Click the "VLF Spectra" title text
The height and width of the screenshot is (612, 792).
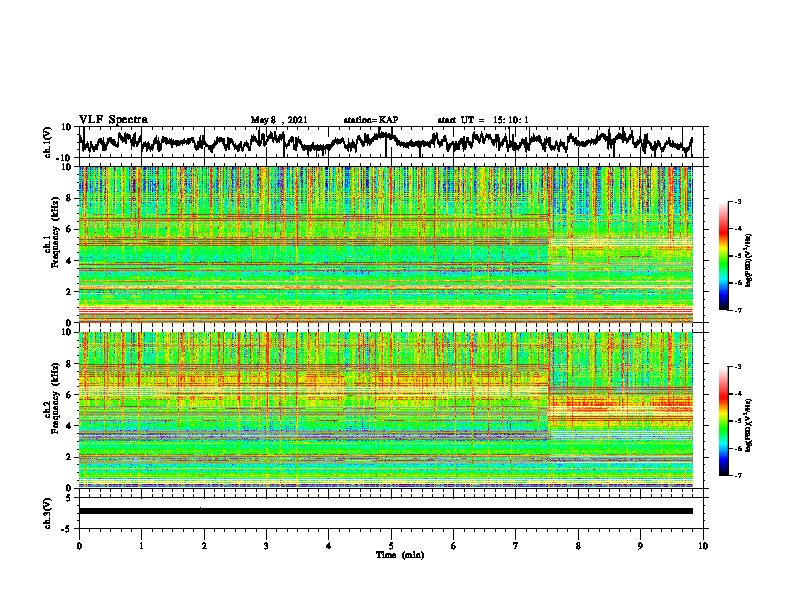tap(113, 120)
